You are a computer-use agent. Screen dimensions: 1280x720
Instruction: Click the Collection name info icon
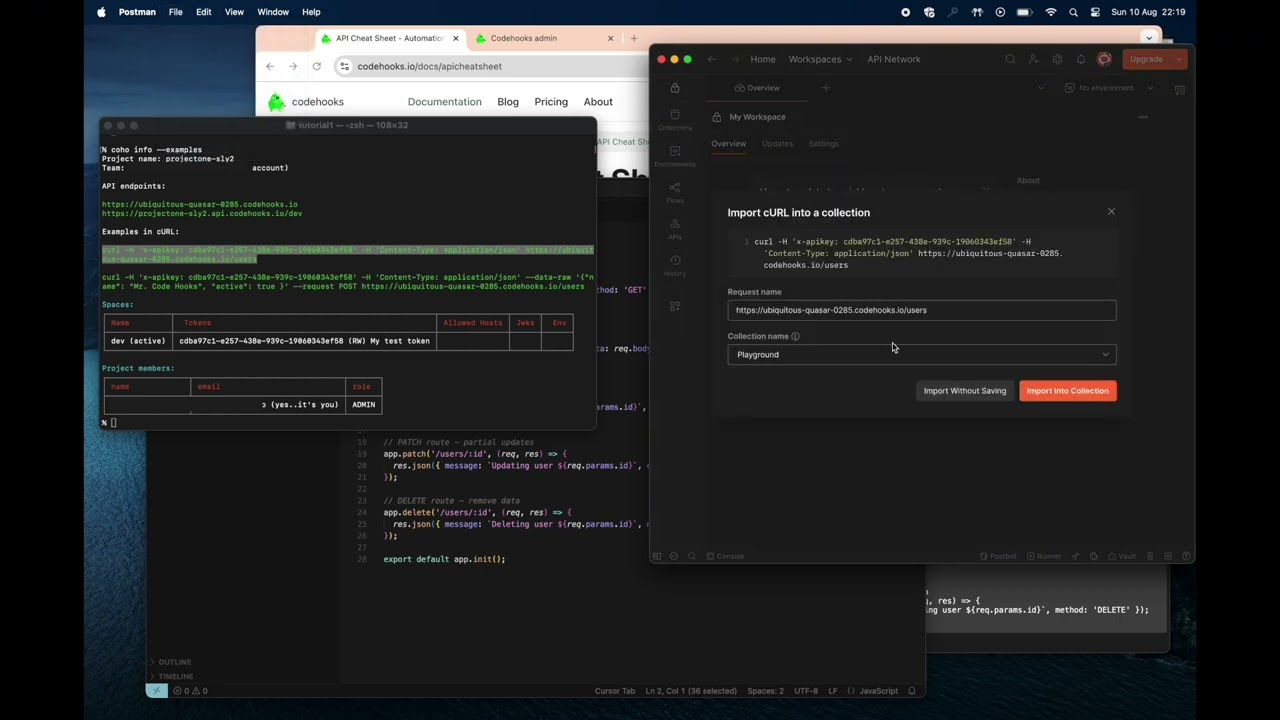coord(795,337)
